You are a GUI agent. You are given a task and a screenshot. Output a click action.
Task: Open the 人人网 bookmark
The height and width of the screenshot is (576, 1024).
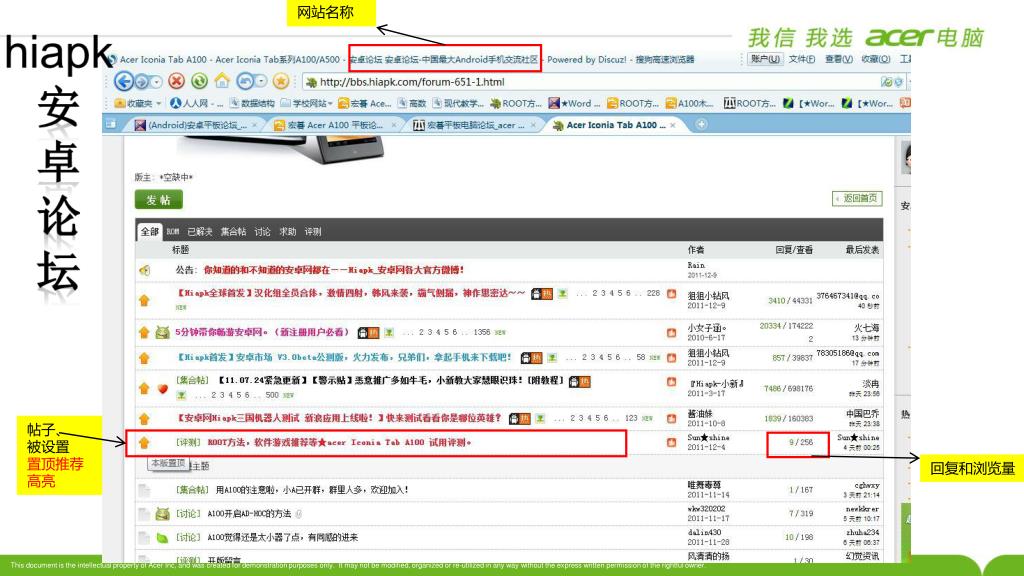pyautogui.click(x=196, y=103)
